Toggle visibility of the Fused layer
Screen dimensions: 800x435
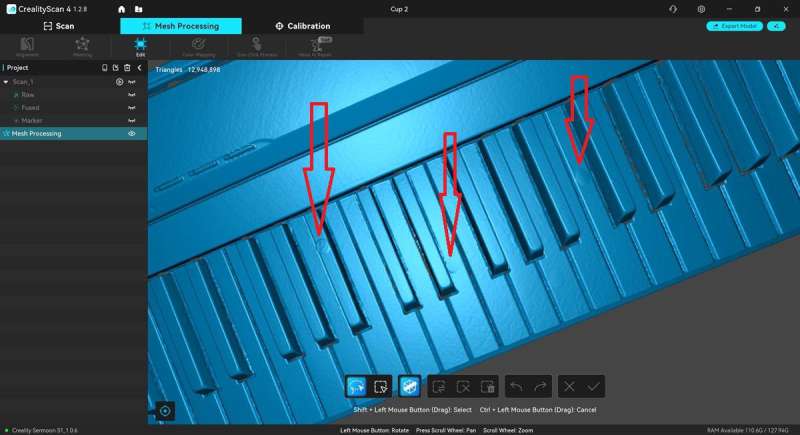(131, 107)
